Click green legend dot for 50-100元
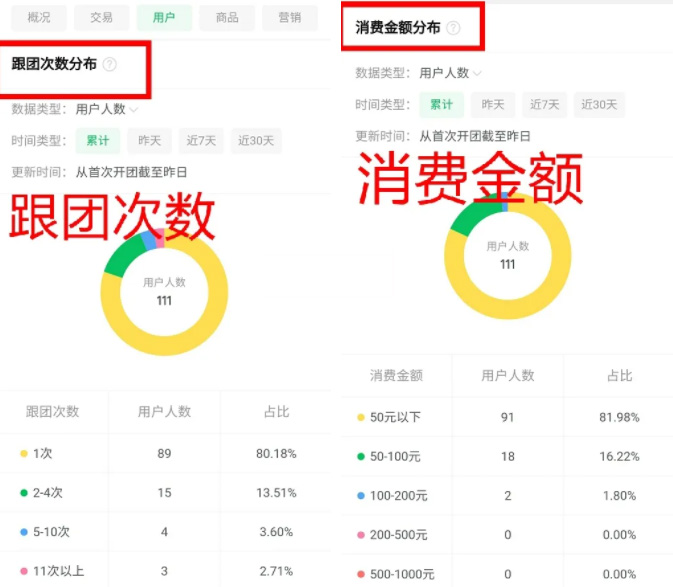673x587 pixels. (361, 457)
